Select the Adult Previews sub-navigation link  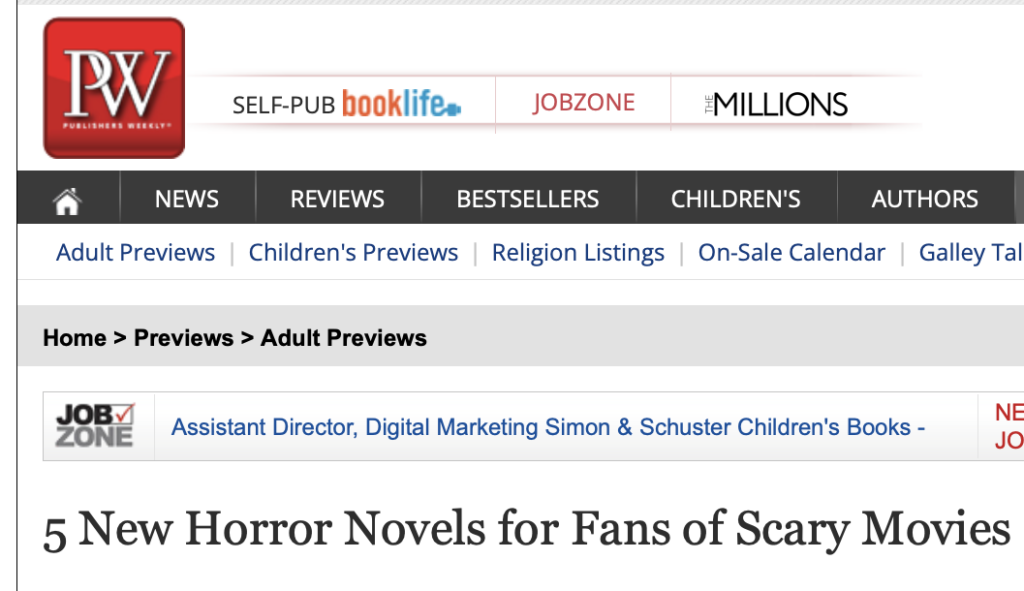pyautogui.click(x=135, y=253)
